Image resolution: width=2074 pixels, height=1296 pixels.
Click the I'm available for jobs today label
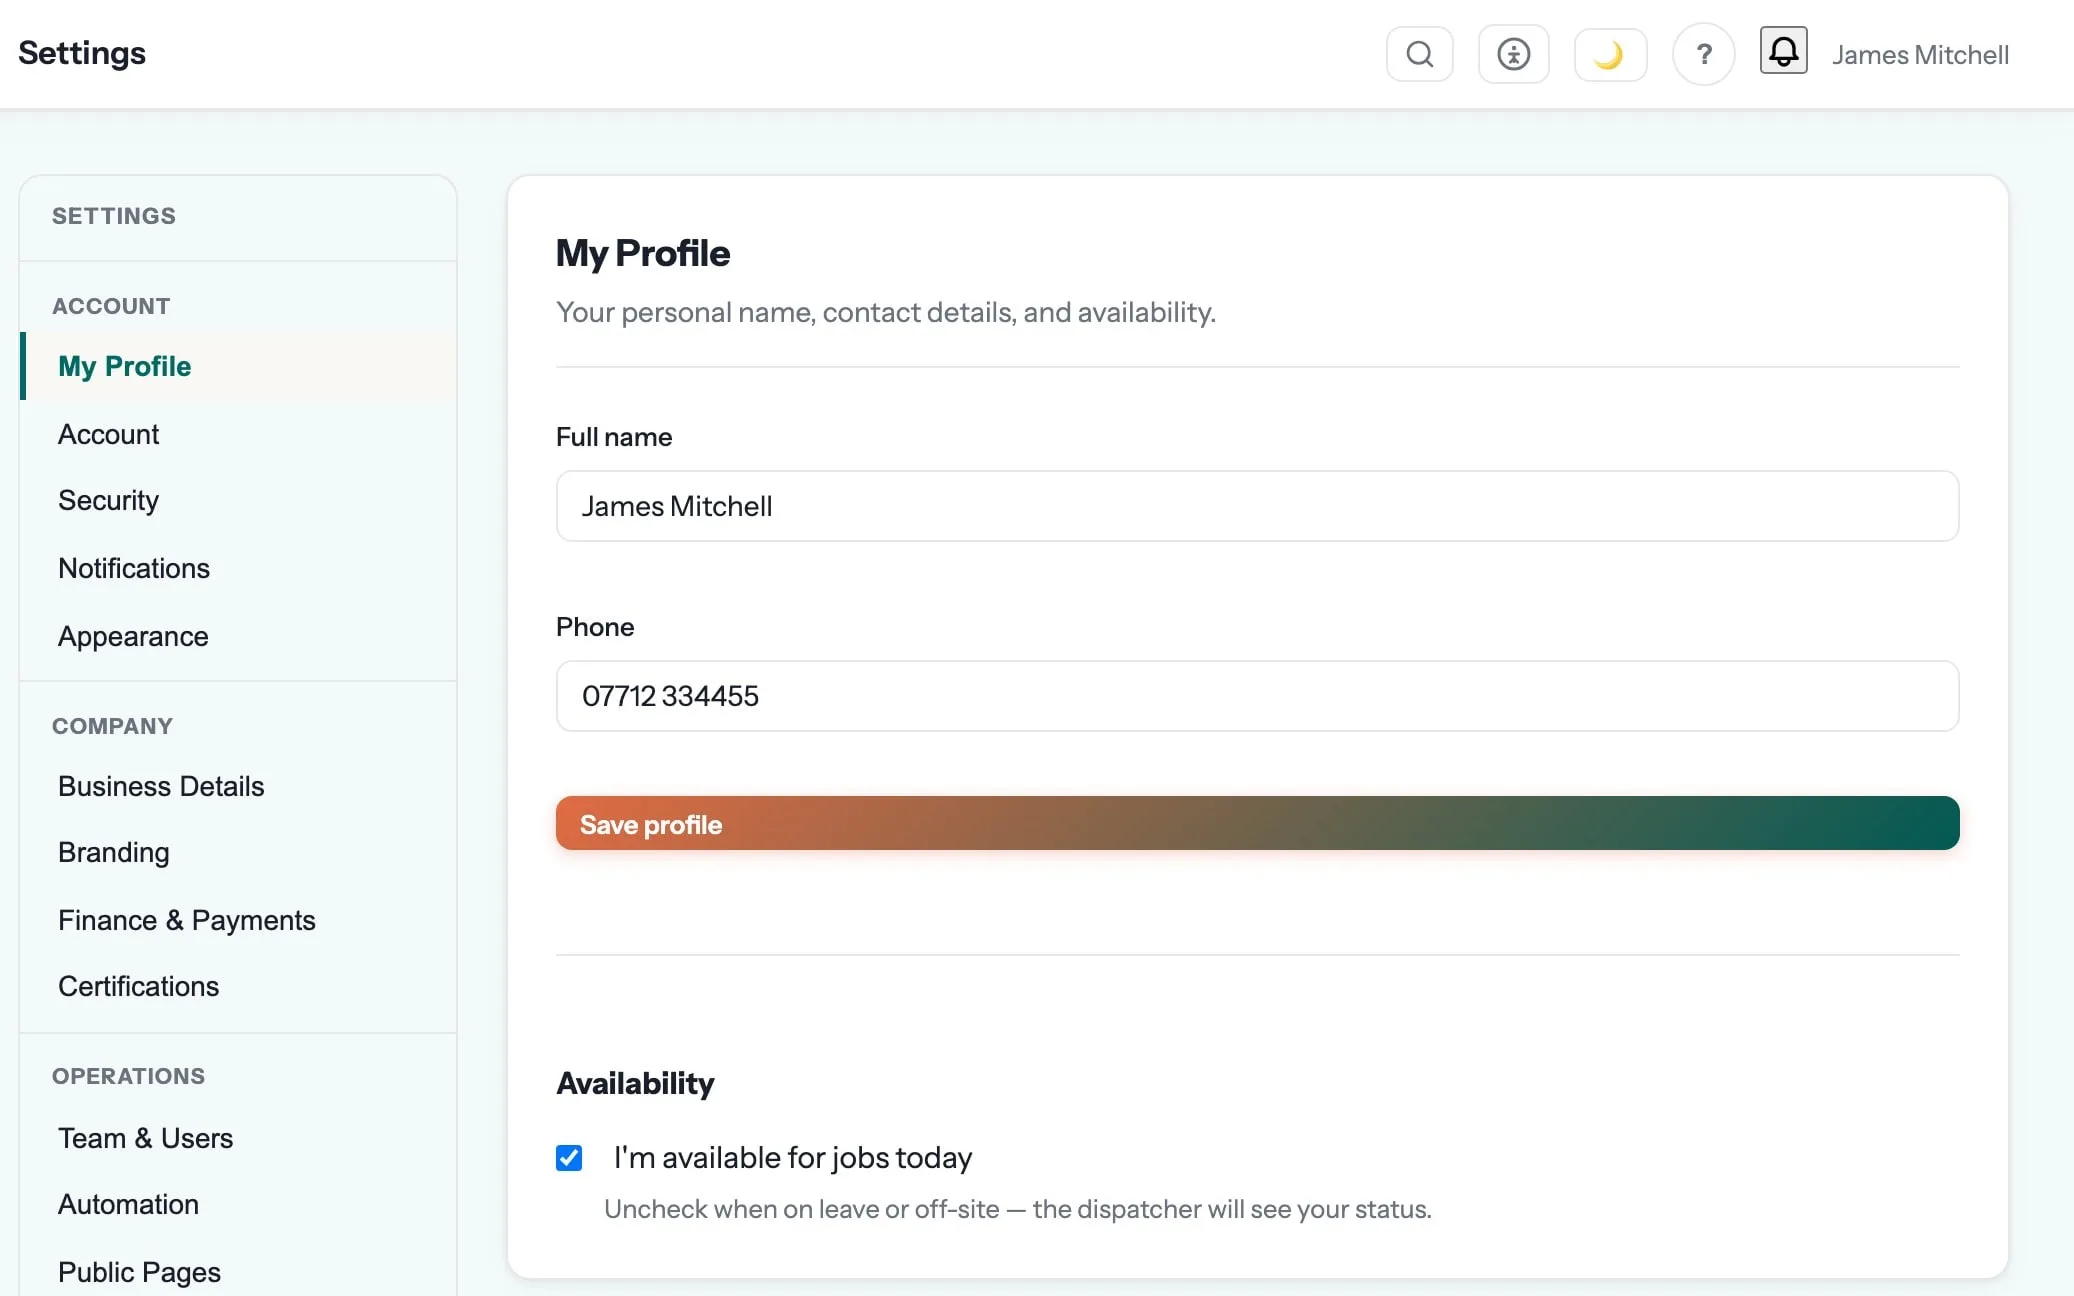coord(793,1158)
